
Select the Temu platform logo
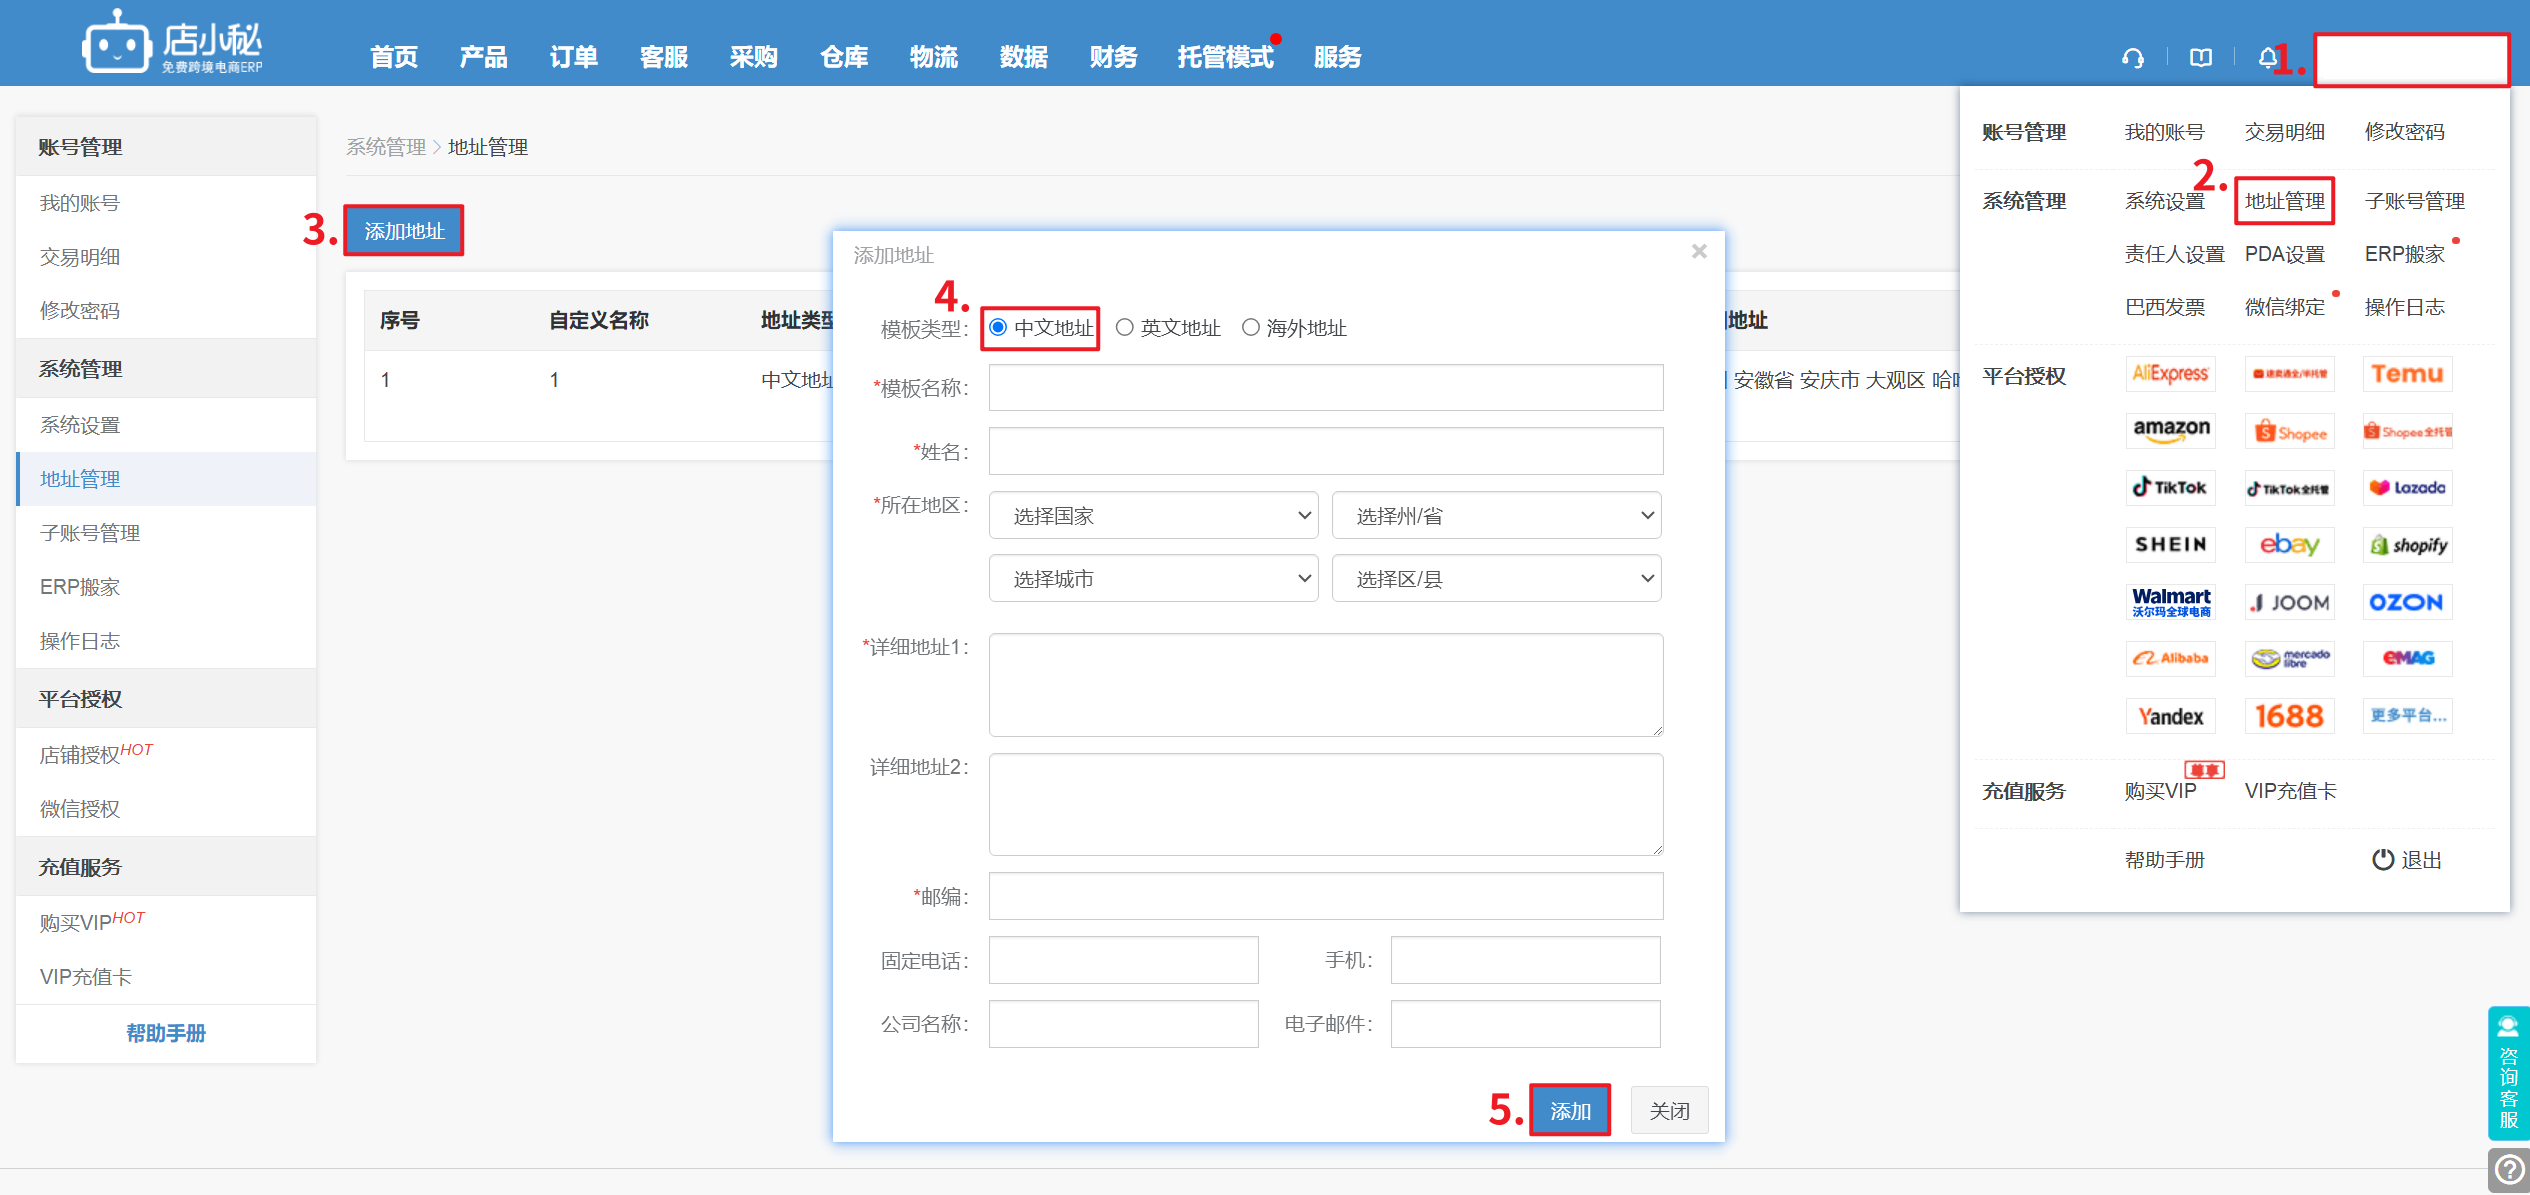pos(2407,374)
